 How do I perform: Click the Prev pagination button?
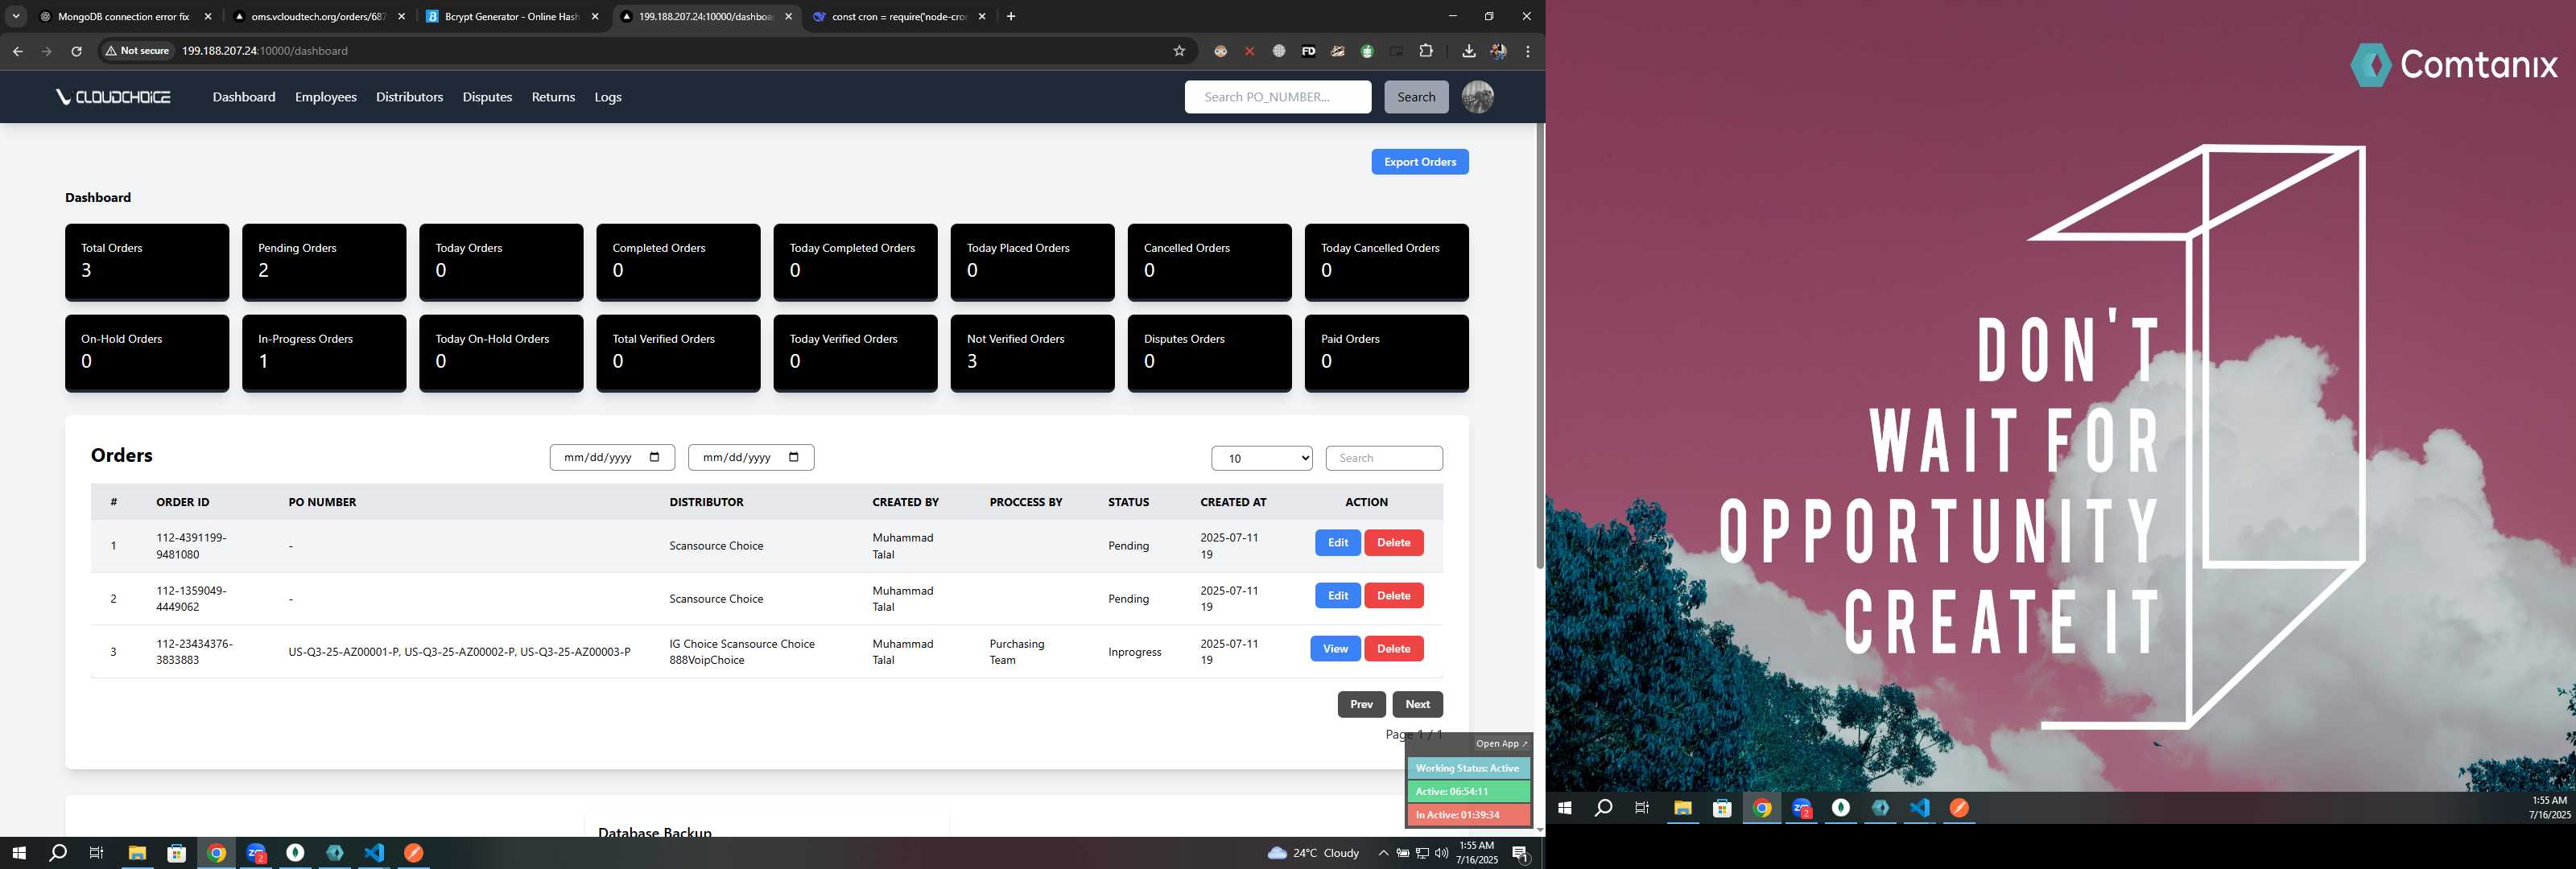(1361, 704)
